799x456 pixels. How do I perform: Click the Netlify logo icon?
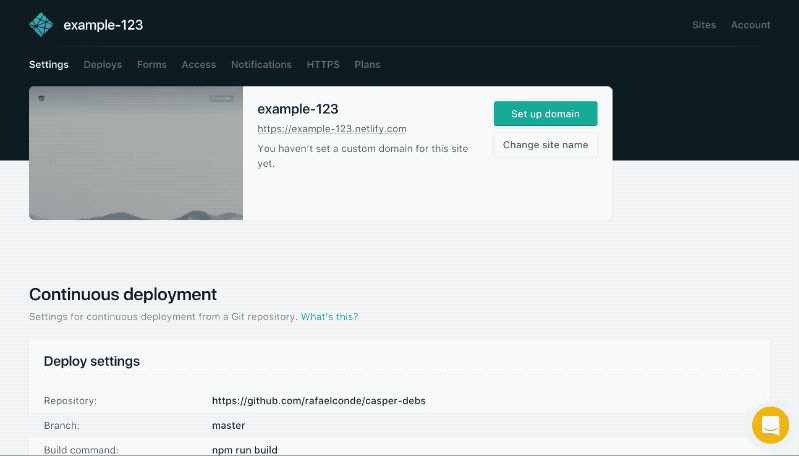pyautogui.click(x=41, y=24)
